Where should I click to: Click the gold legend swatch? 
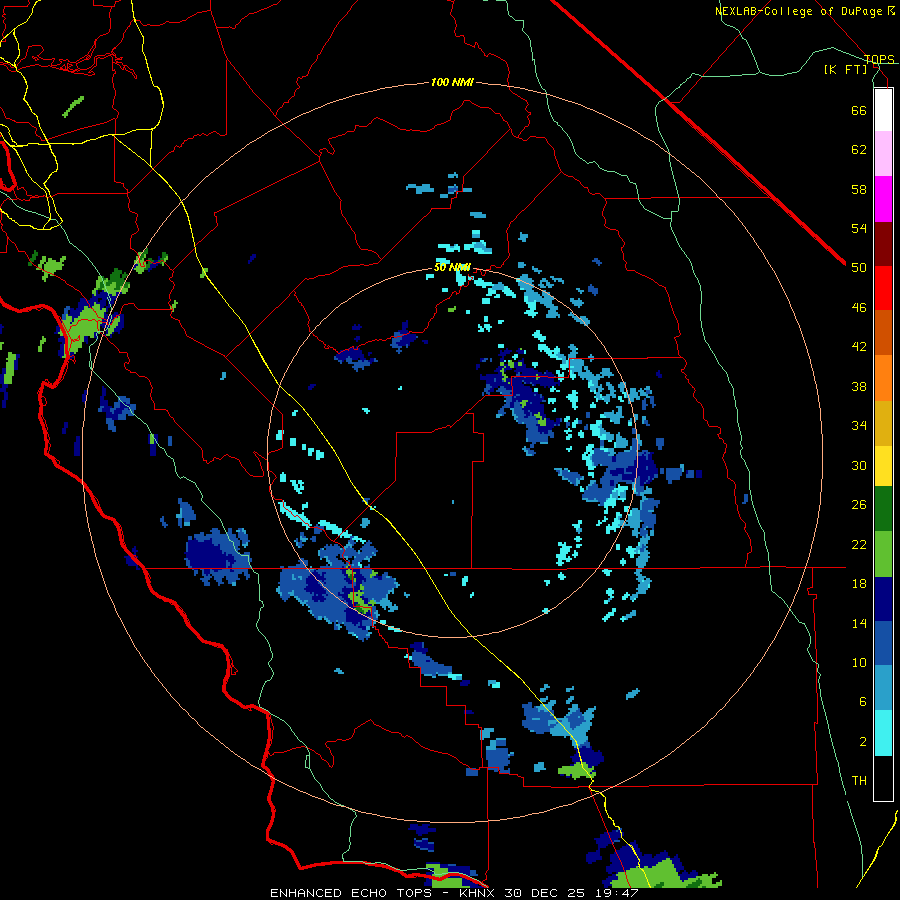[x=883, y=423]
